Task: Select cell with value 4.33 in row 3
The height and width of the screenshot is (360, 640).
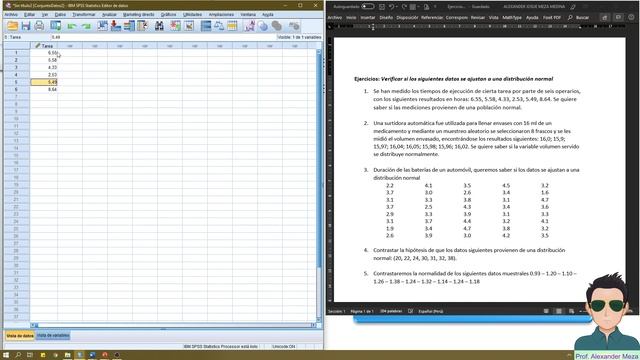Action: pos(44,67)
